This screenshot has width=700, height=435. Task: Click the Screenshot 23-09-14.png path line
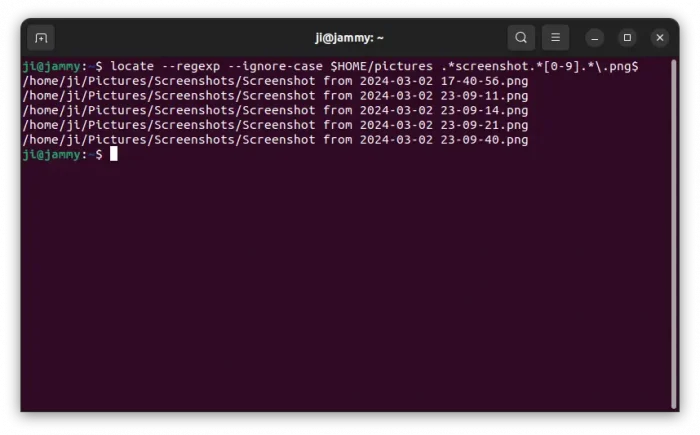tap(275, 110)
